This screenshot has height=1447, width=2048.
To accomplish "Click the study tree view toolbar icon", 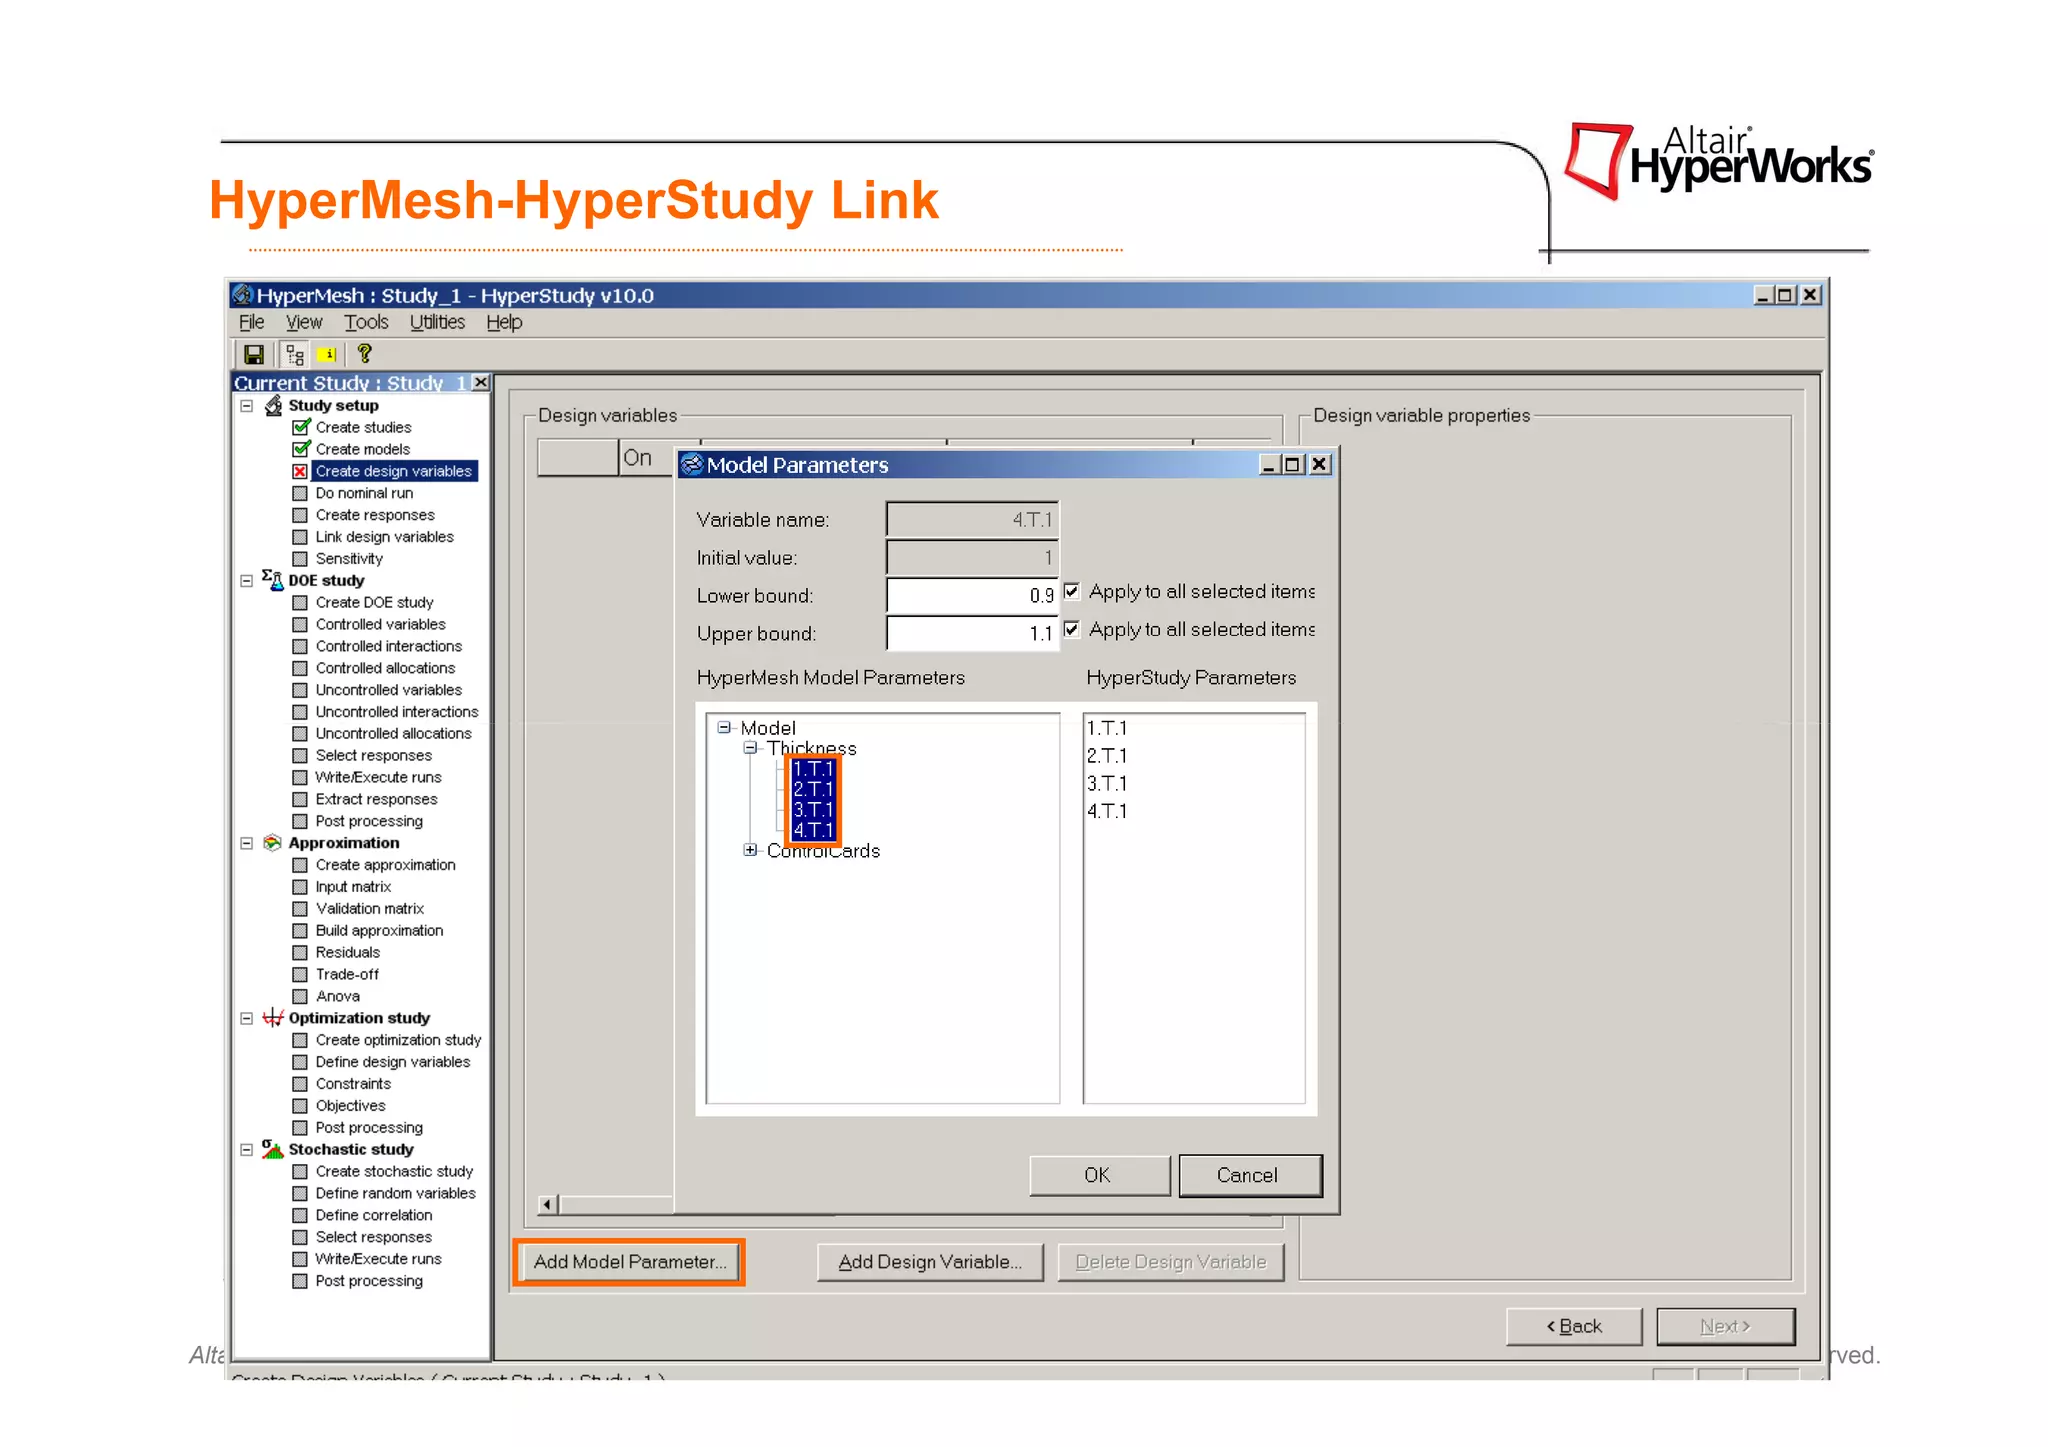I will click(295, 354).
